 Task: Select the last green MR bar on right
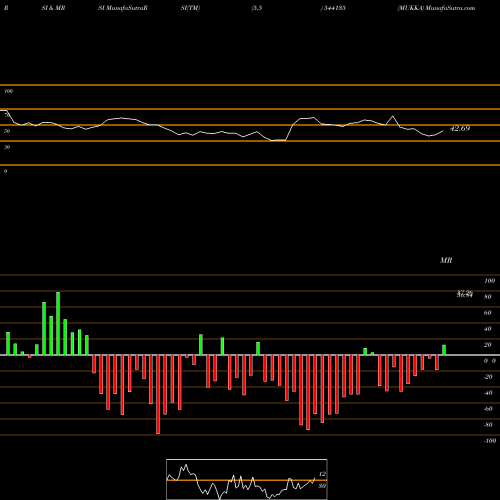click(444, 350)
